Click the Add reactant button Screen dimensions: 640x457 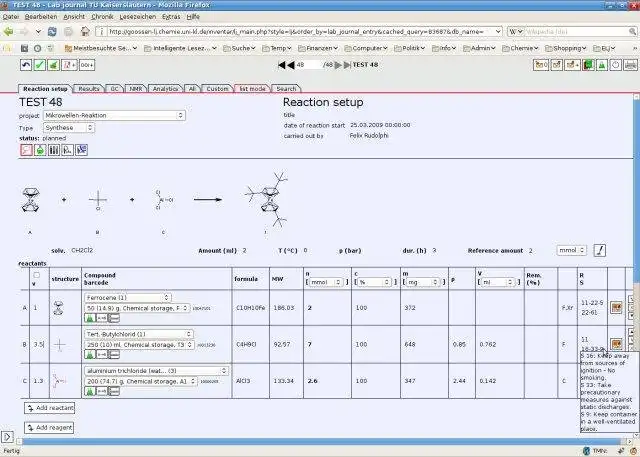[x=49, y=408]
